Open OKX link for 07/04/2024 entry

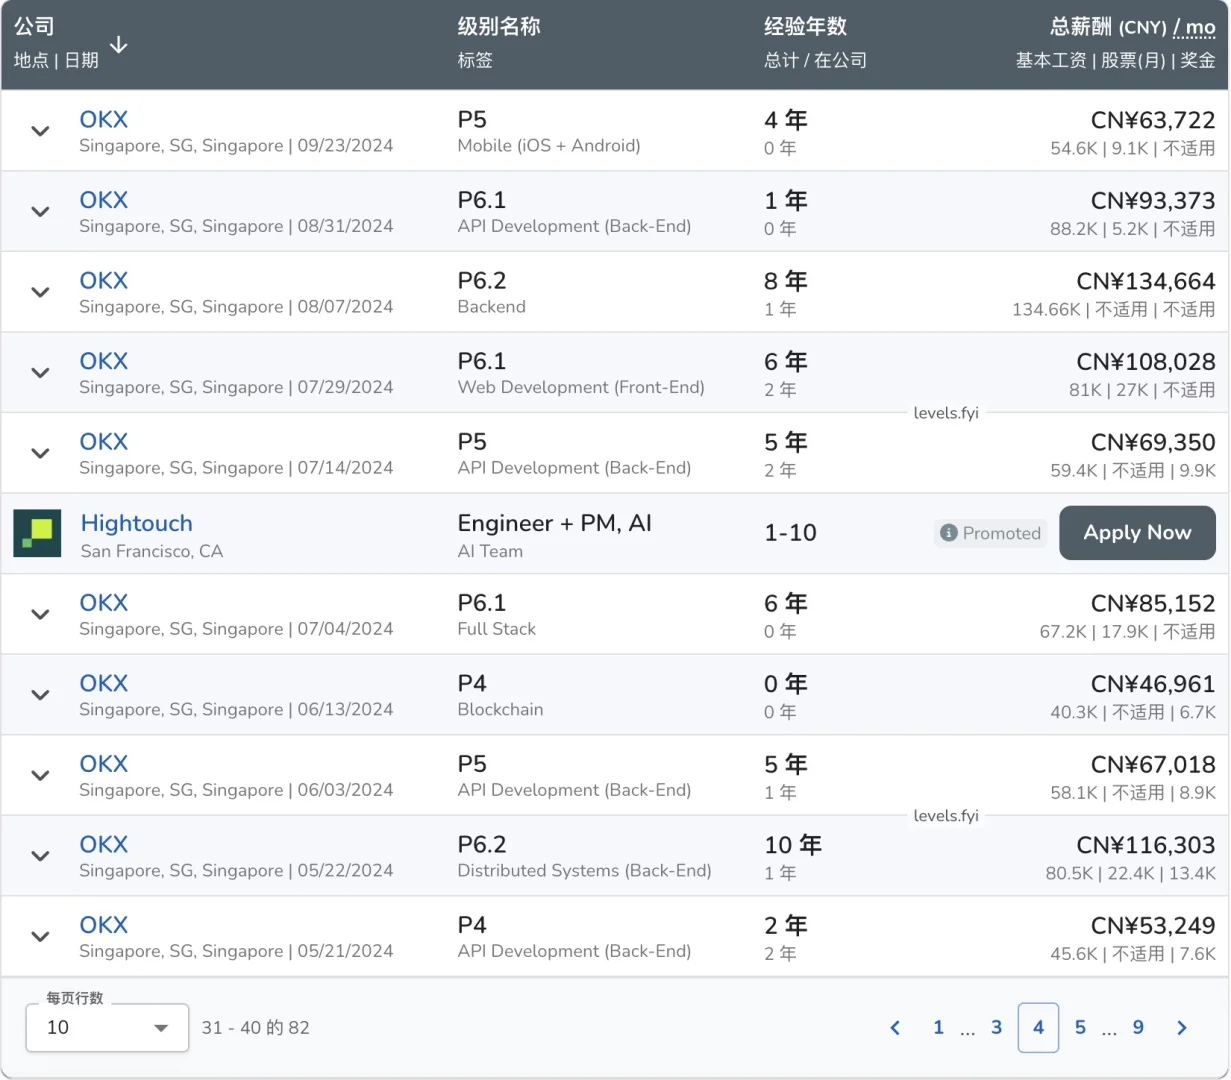(104, 602)
